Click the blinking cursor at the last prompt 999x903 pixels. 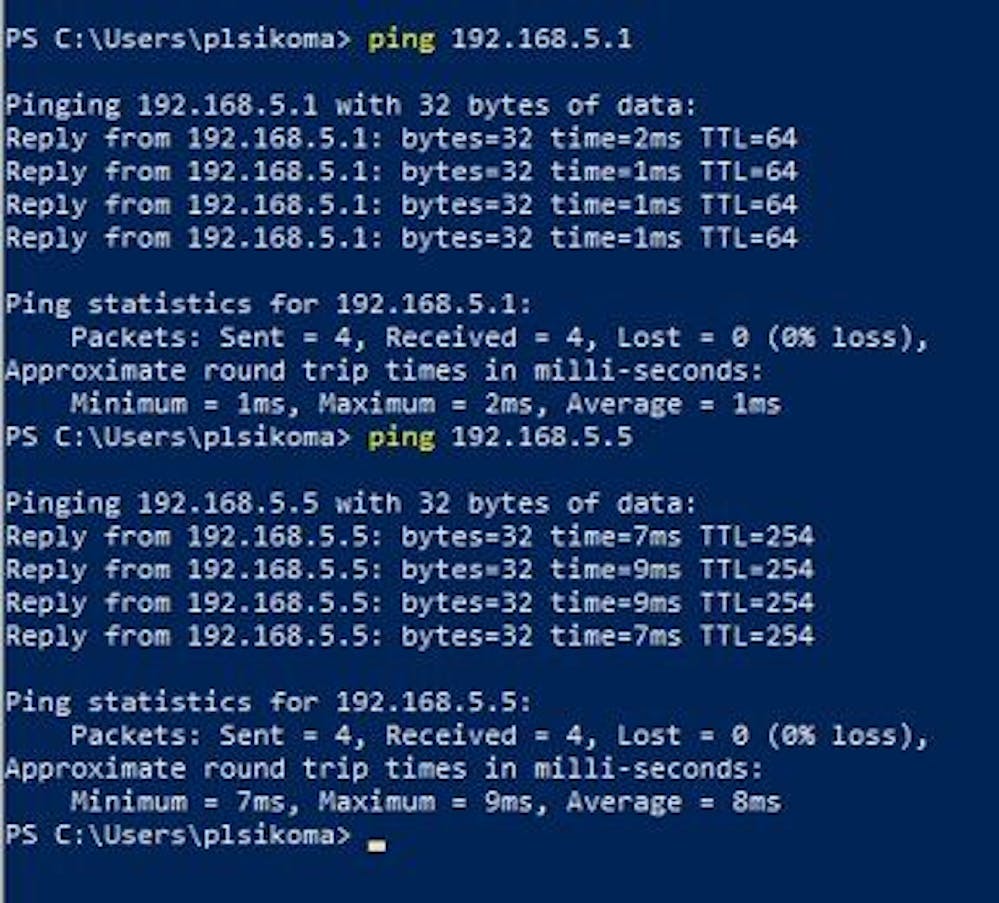pos(377,846)
